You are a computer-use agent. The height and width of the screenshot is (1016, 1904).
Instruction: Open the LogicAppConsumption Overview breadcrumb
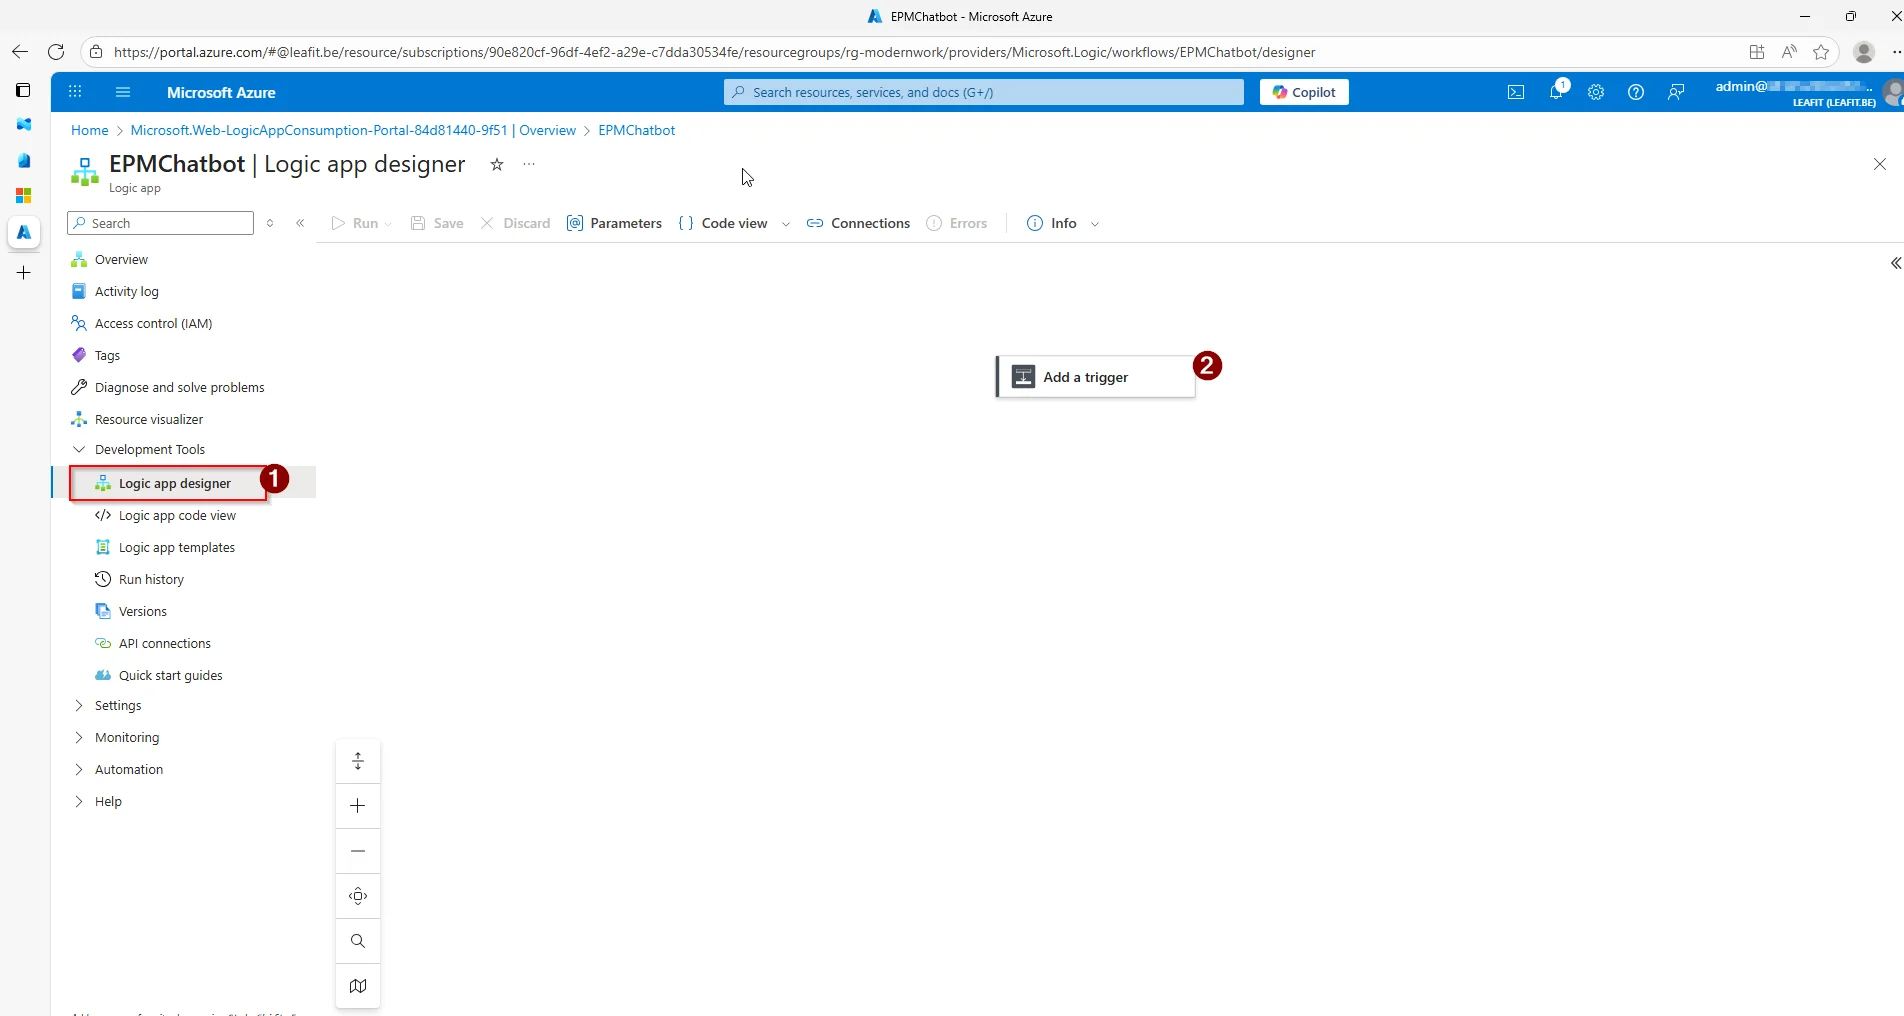pyautogui.click(x=353, y=130)
